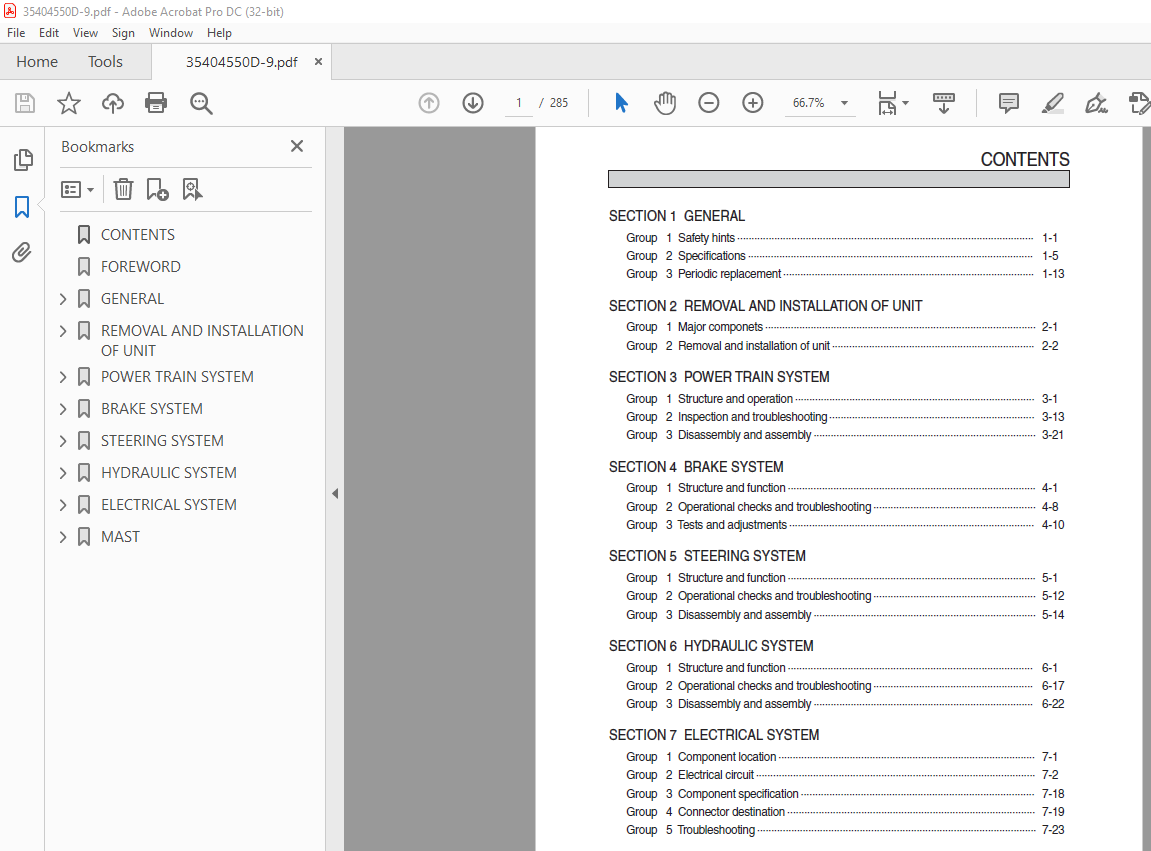This screenshot has width=1151, height=851.
Task: Click the Upload to cloud icon
Action: [x=113, y=103]
